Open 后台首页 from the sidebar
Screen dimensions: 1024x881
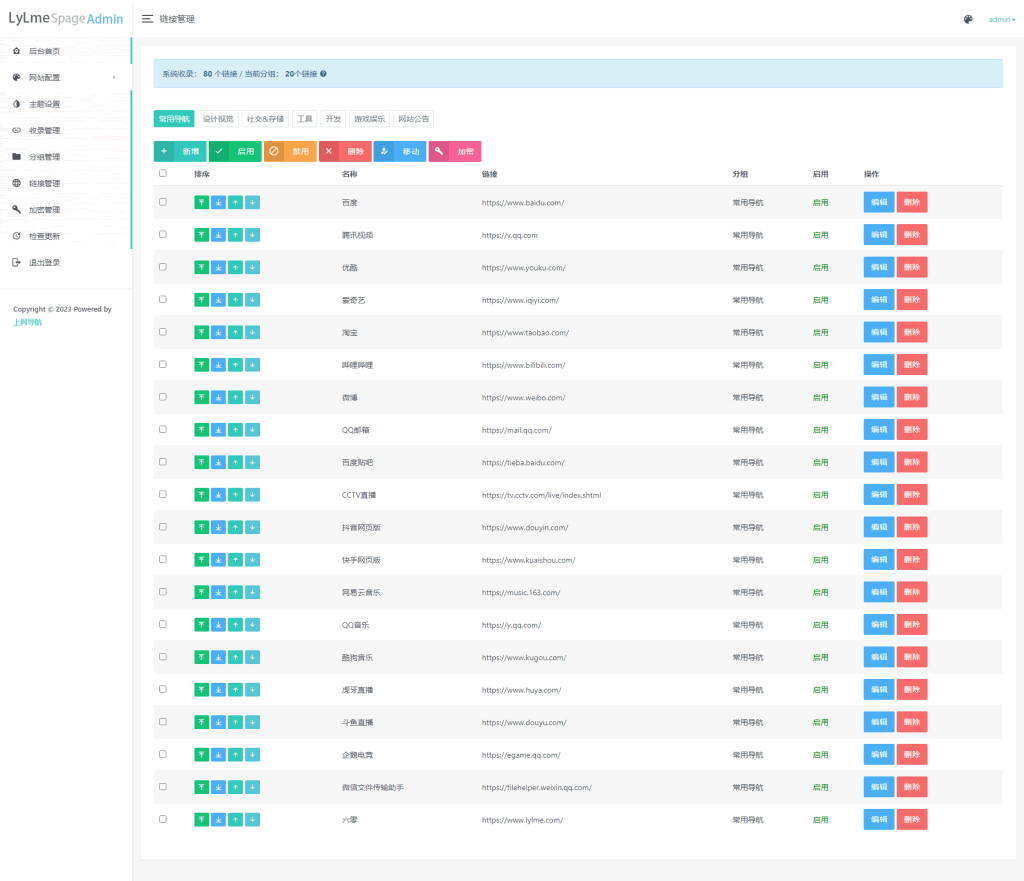(x=44, y=51)
